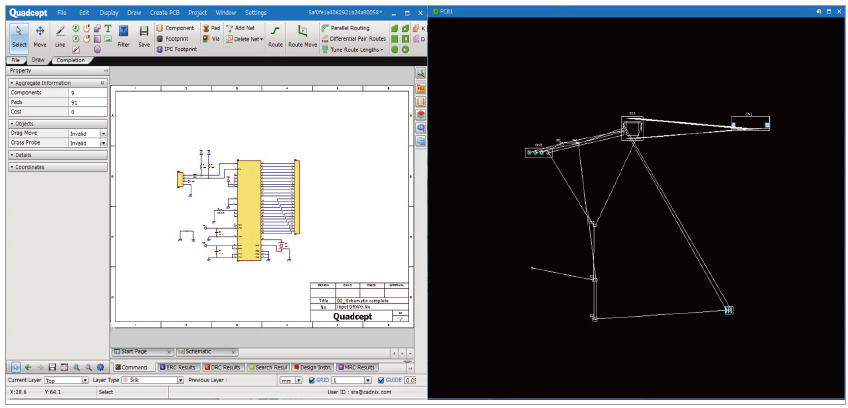Screen dimensions: 848x408
Task: Select the Route Move tool
Action: (x=303, y=36)
